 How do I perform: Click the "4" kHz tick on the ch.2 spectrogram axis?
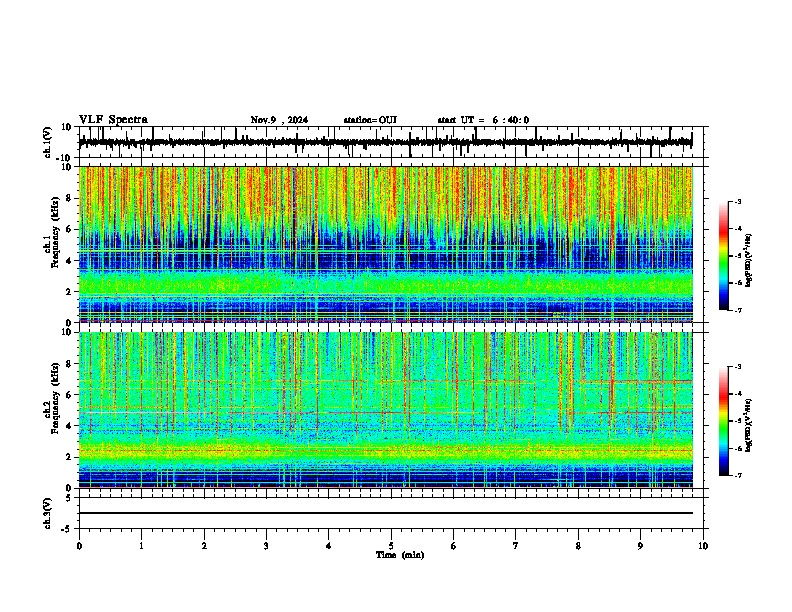[x=70, y=426]
